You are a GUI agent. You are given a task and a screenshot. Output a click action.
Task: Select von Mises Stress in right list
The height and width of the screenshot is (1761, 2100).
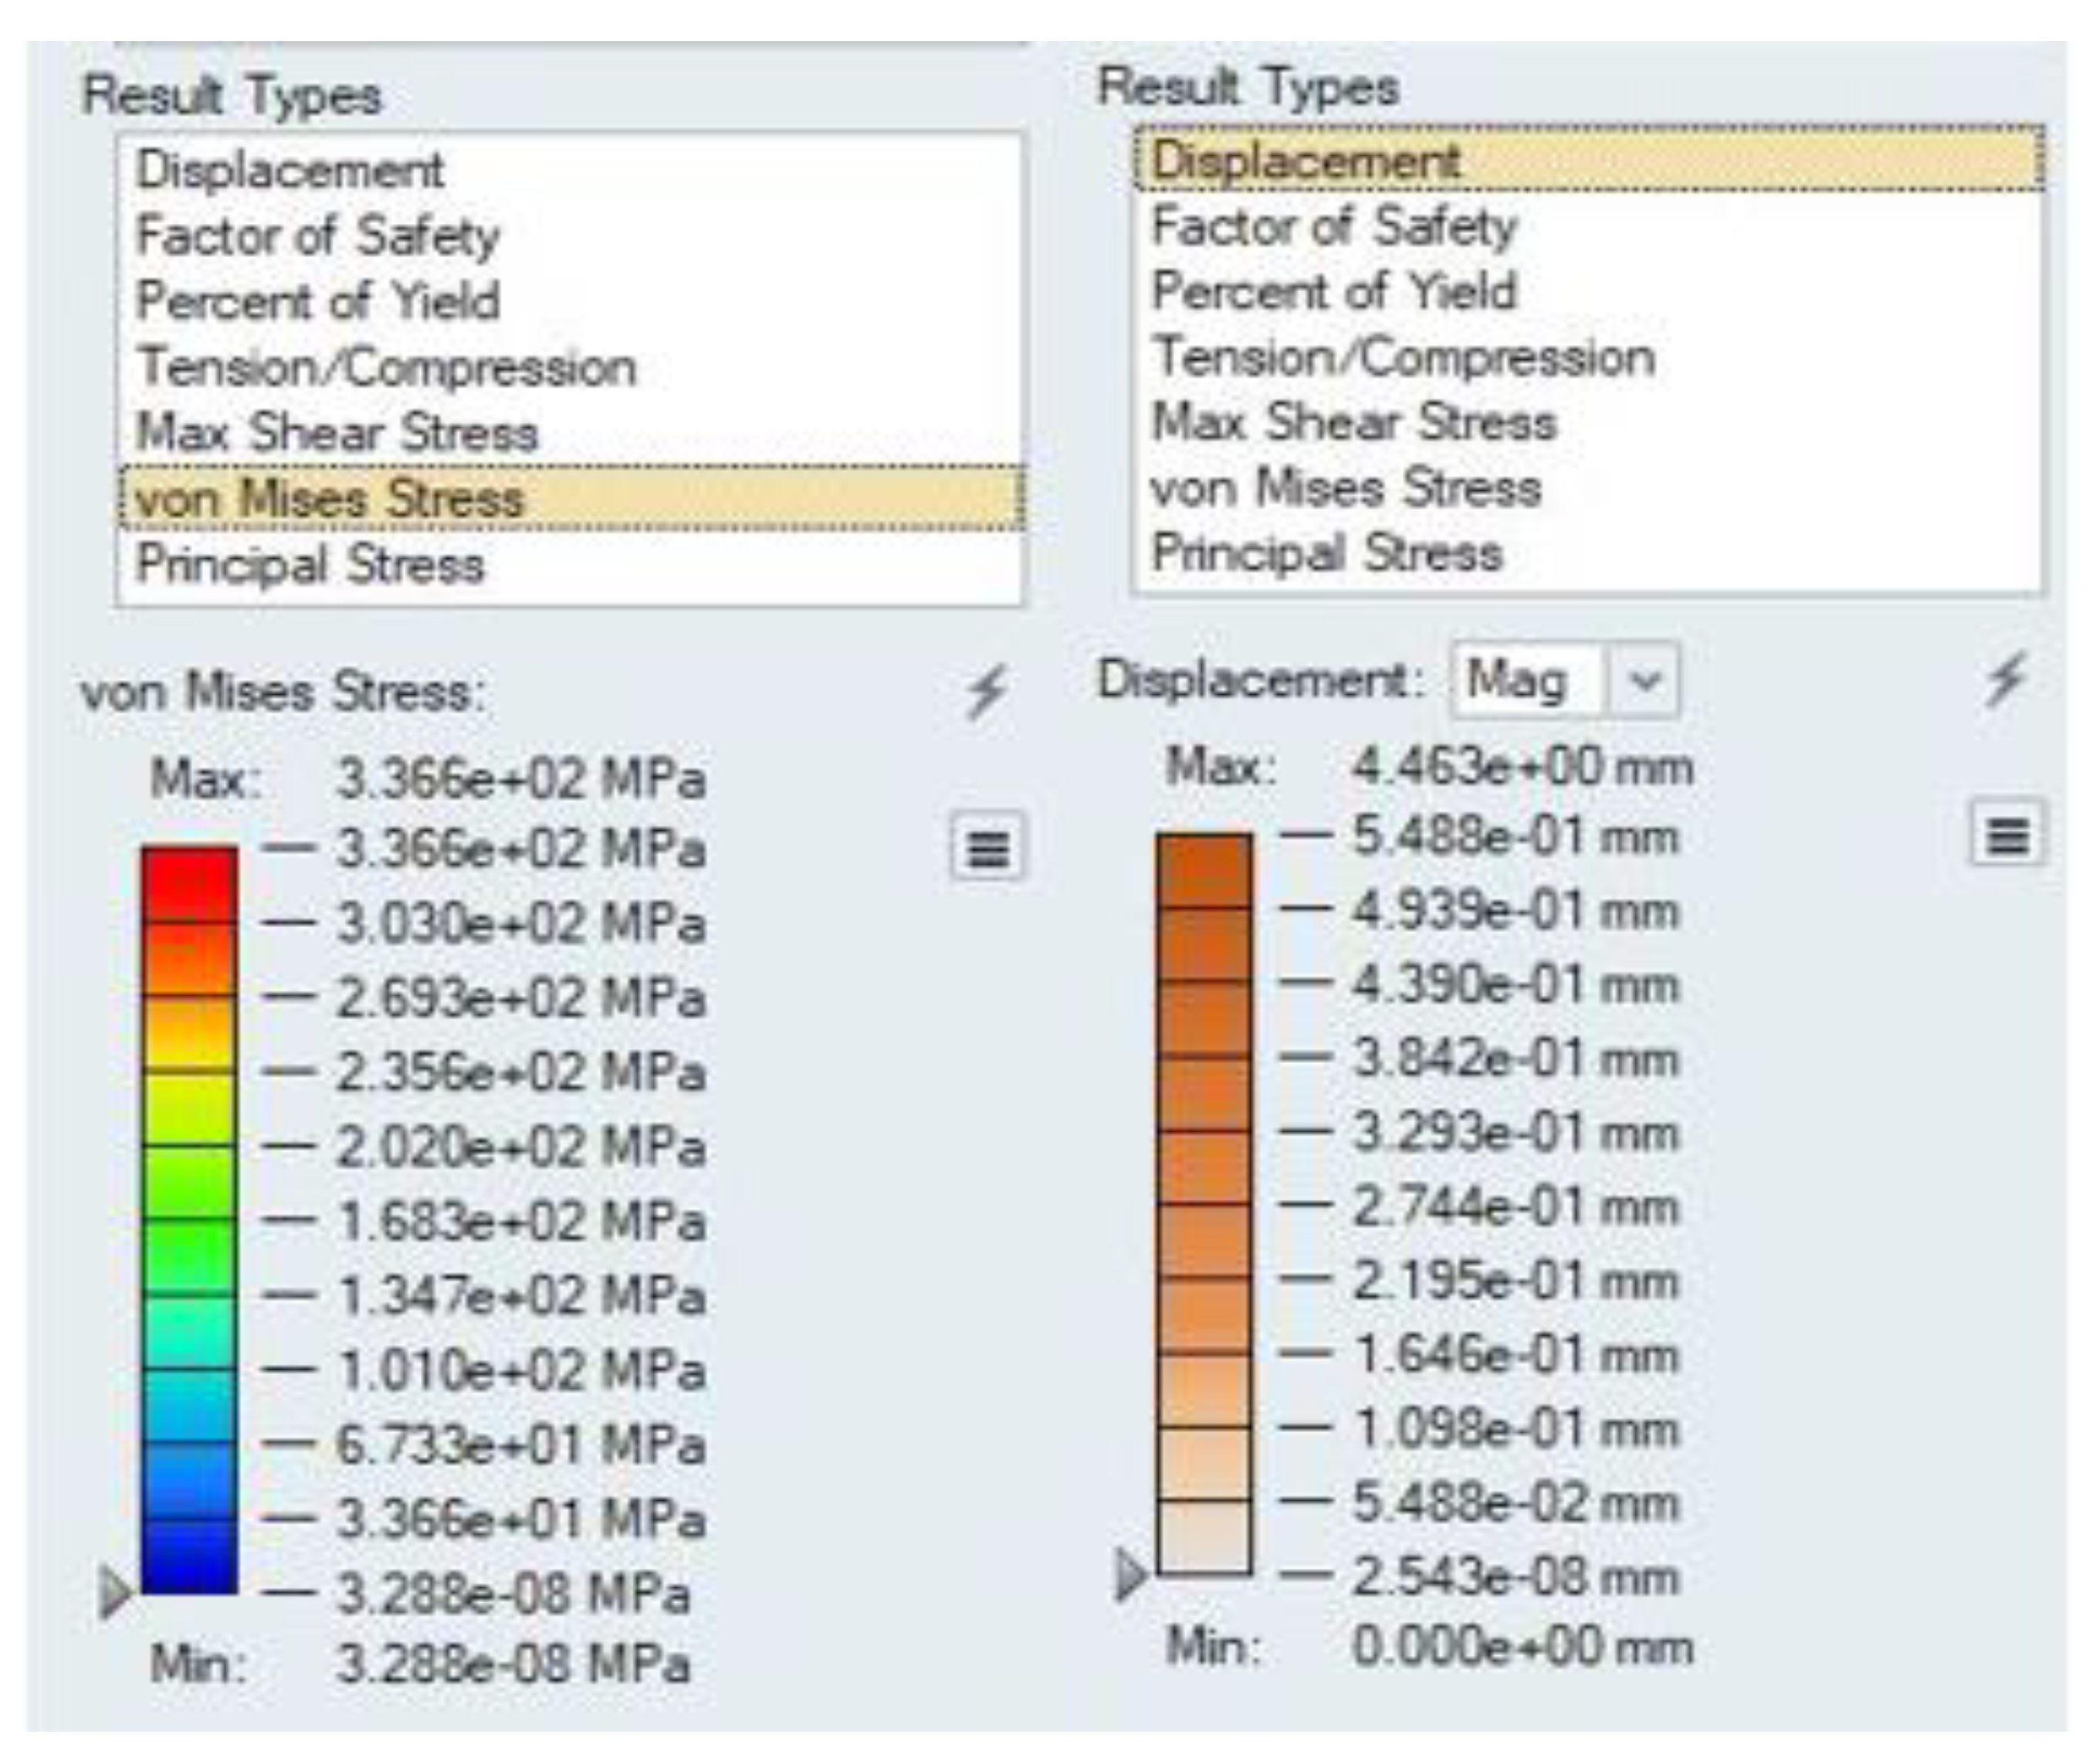tap(1346, 488)
